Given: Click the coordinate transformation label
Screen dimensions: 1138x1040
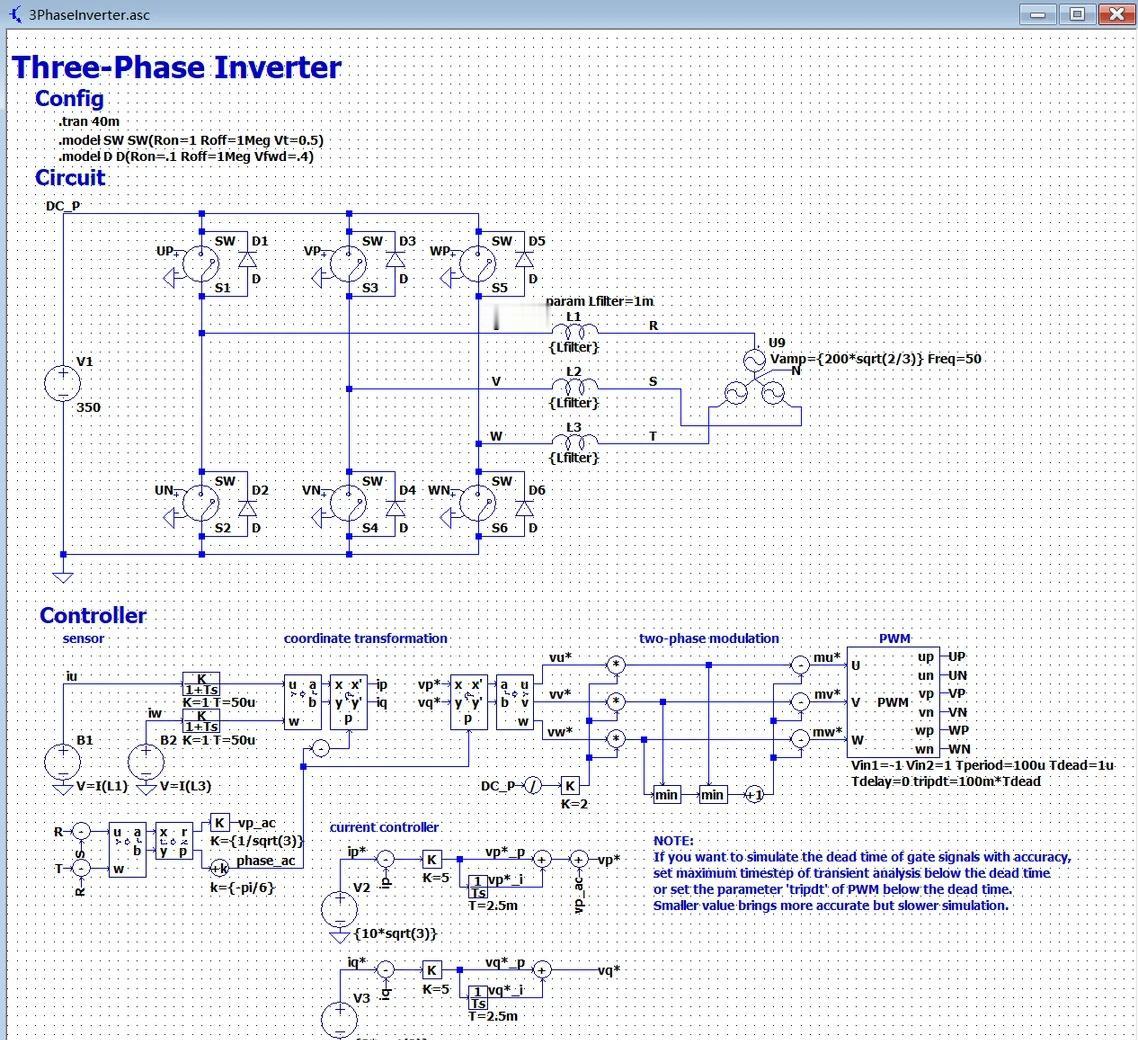Looking at the screenshot, I should [366, 638].
